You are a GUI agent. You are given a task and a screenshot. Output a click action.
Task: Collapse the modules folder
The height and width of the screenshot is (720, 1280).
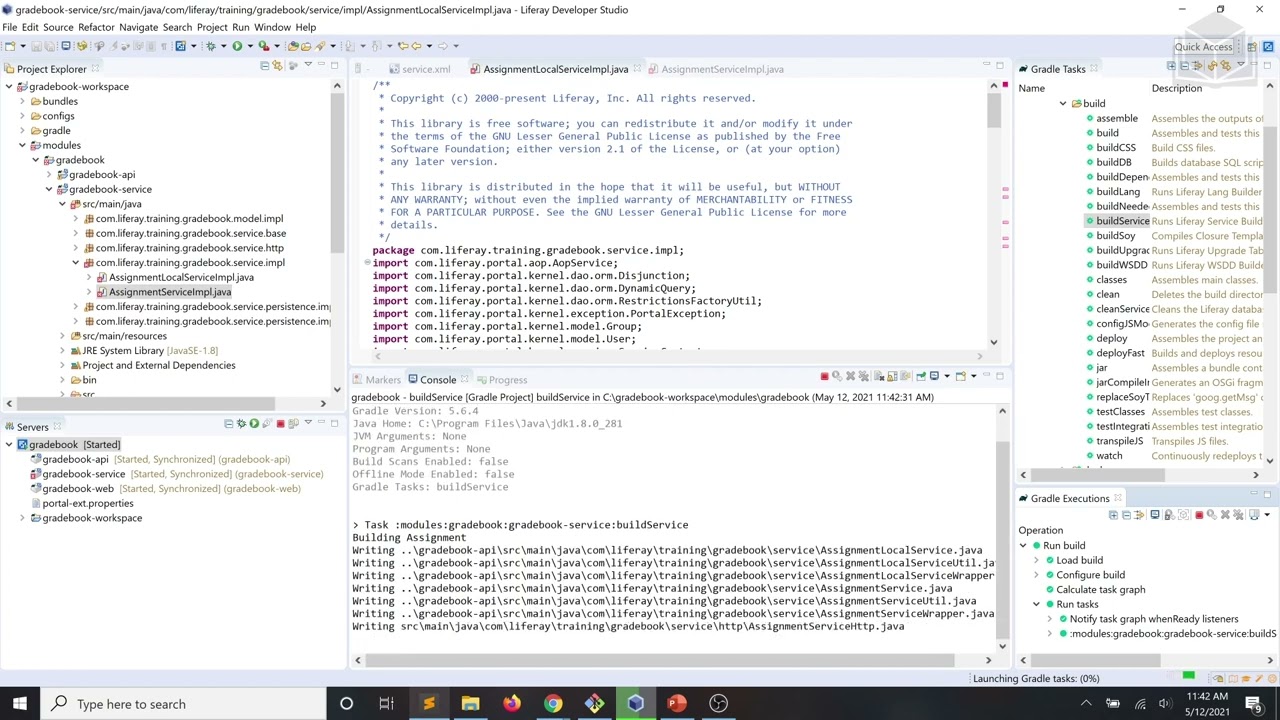(x=22, y=146)
